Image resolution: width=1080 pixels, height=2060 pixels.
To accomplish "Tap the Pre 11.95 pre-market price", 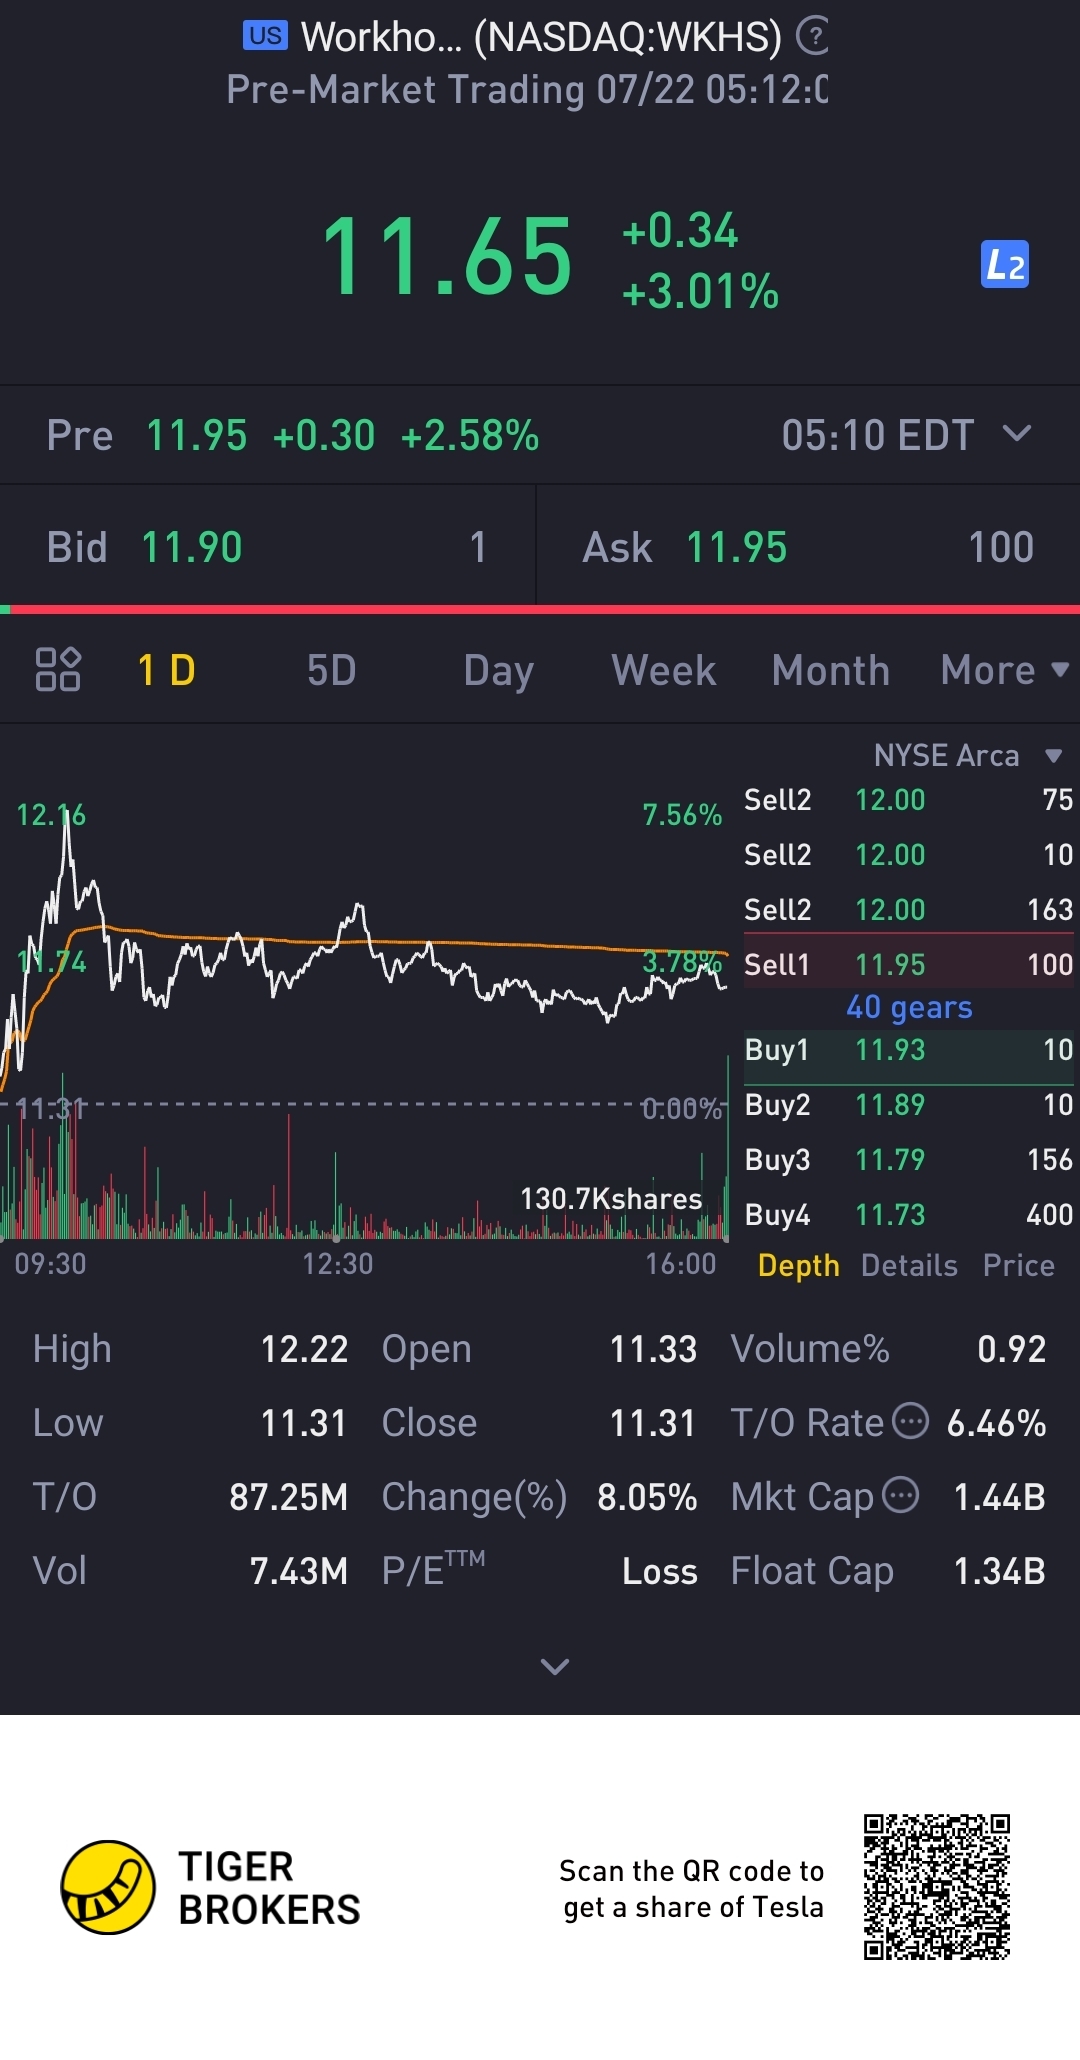I will point(197,436).
